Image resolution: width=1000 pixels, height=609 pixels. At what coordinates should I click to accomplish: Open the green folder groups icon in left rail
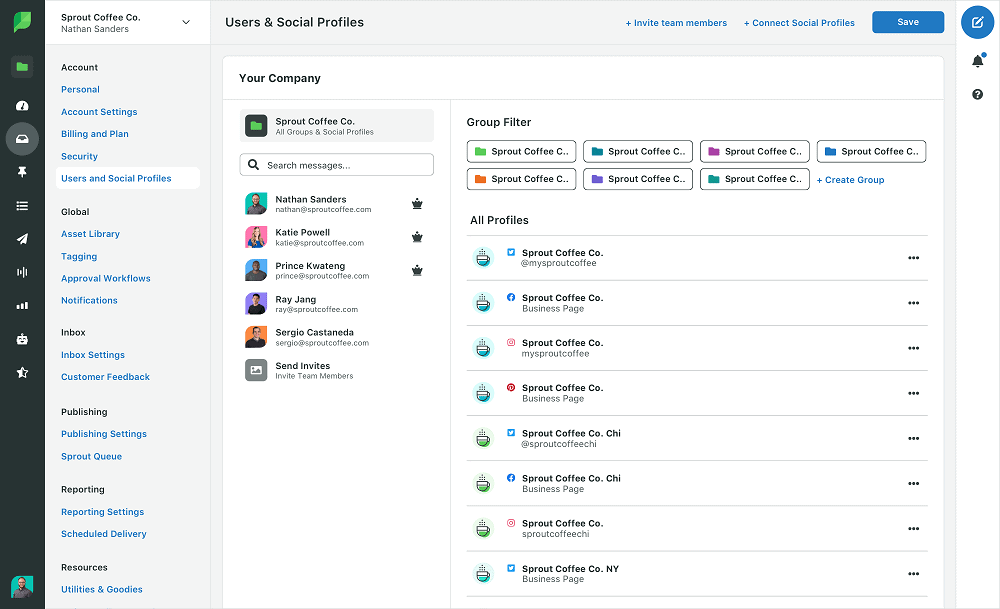point(22,66)
